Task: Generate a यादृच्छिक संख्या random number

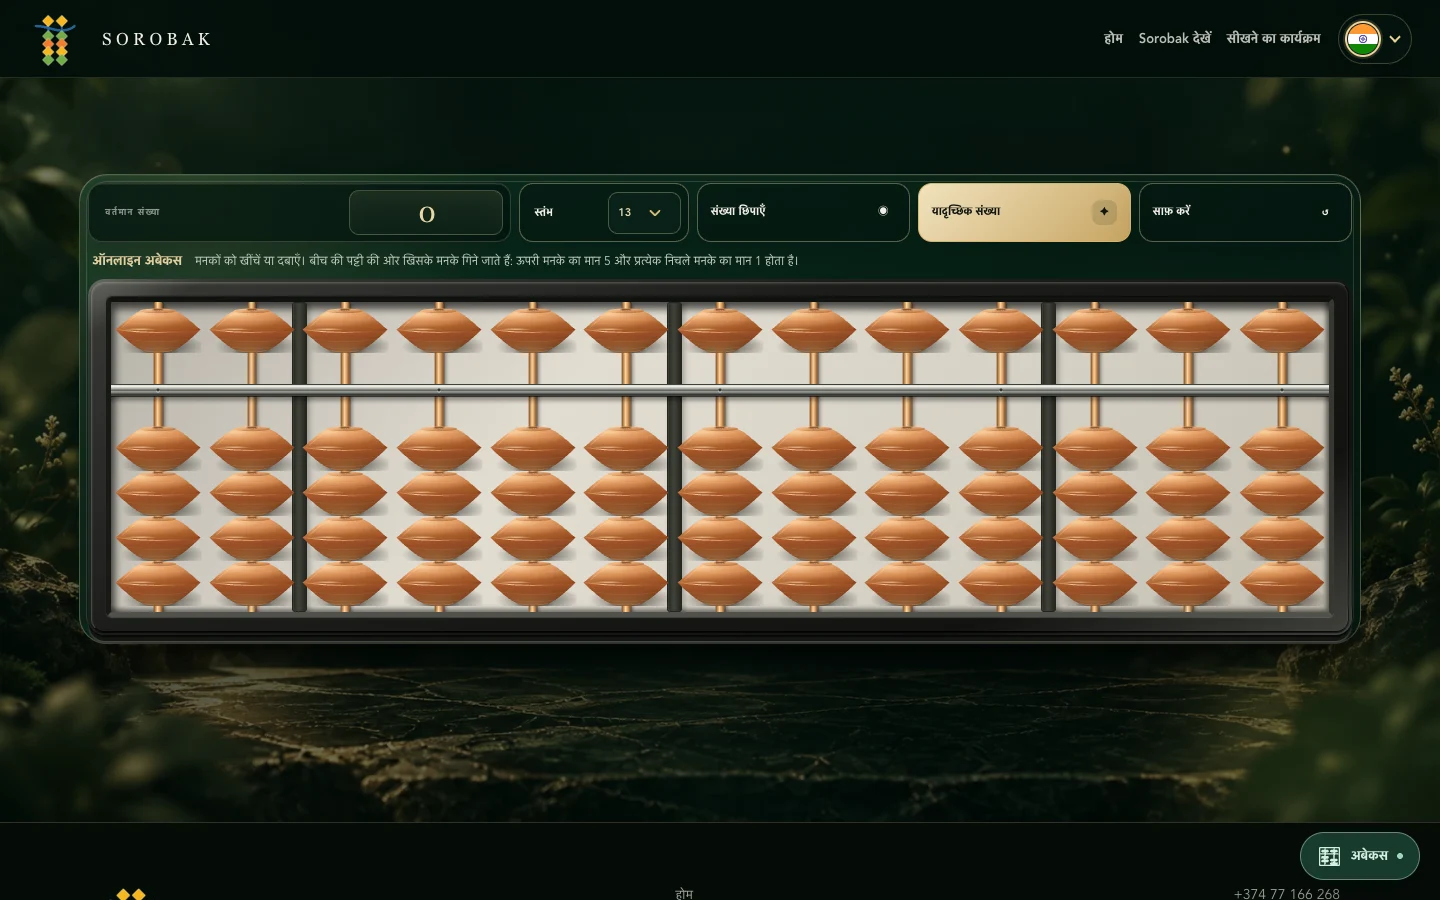Action: coord(1024,212)
